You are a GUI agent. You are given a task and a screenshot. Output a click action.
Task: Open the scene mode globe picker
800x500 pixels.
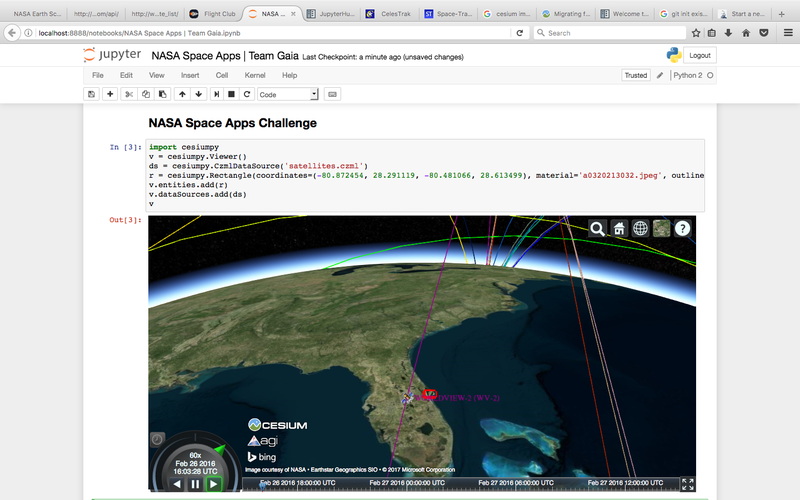[x=640, y=228]
